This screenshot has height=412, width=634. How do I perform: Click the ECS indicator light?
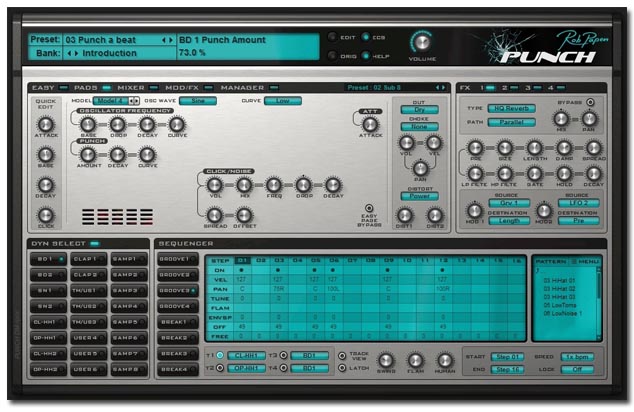coord(365,37)
